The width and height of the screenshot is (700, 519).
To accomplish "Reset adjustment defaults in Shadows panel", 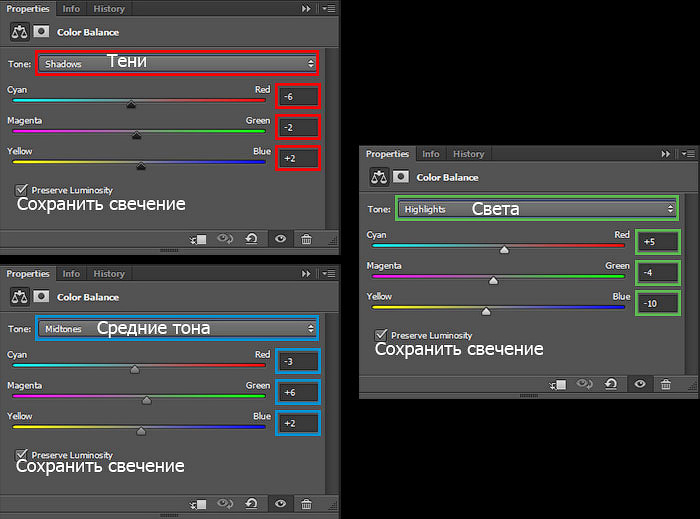I will (252, 239).
